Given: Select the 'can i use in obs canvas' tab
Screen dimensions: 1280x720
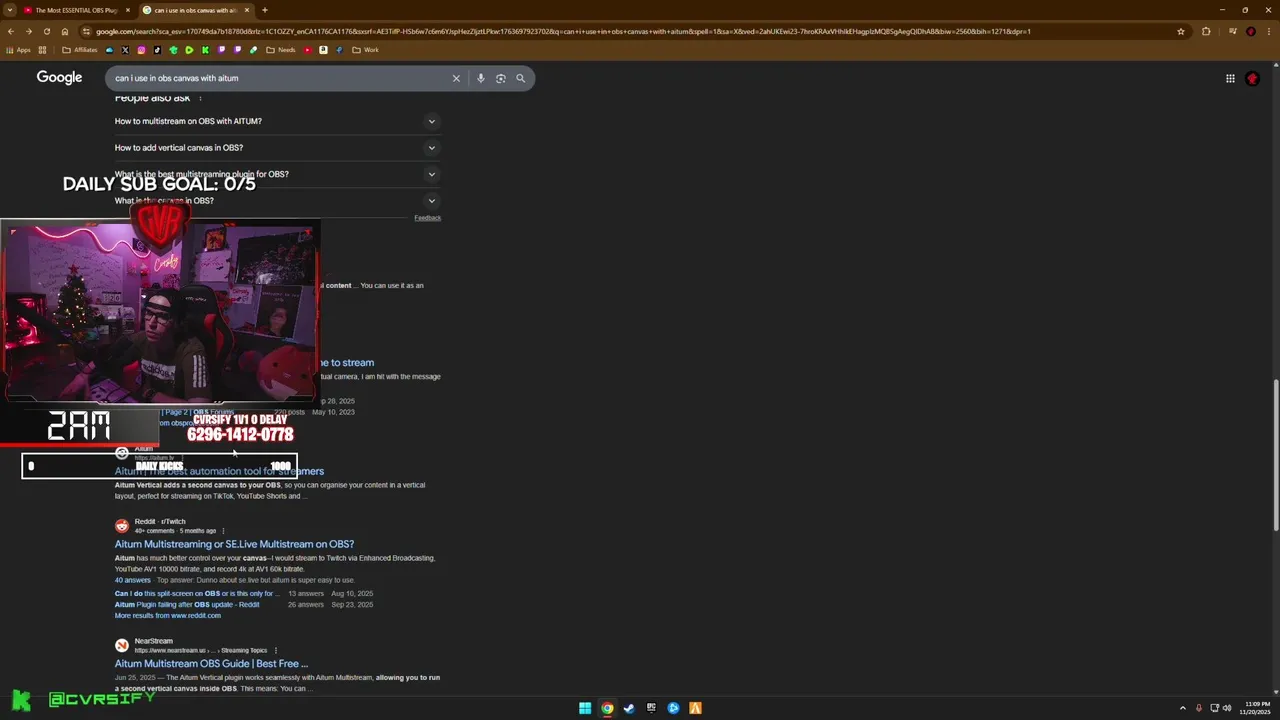Looking at the screenshot, I should 196,10.
